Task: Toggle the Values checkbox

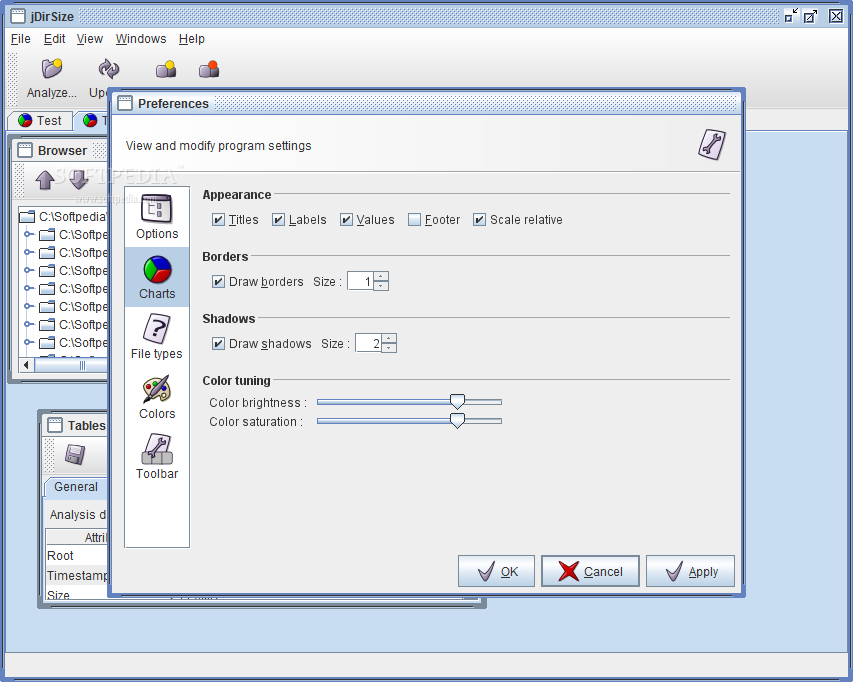Action: pyautogui.click(x=347, y=220)
